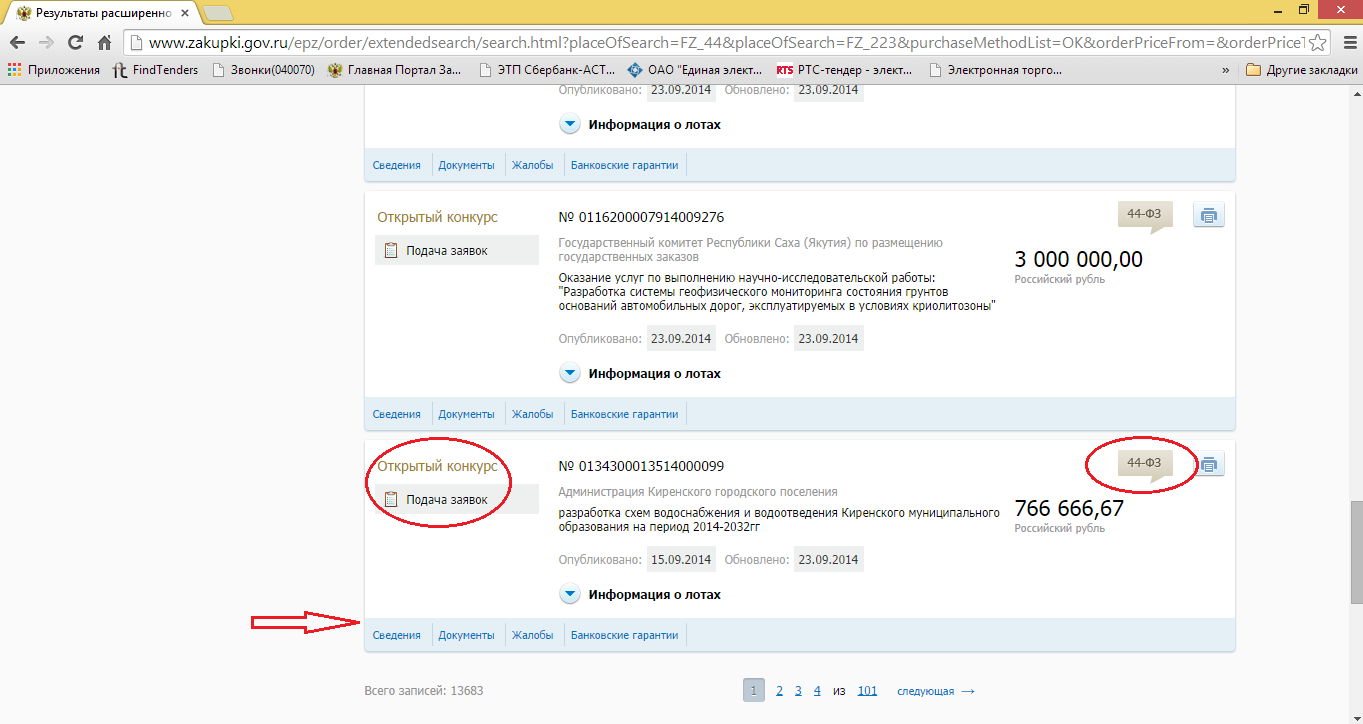Open Документы tab of Yakutia tender
1363x724 pixels.
(466, 414)
